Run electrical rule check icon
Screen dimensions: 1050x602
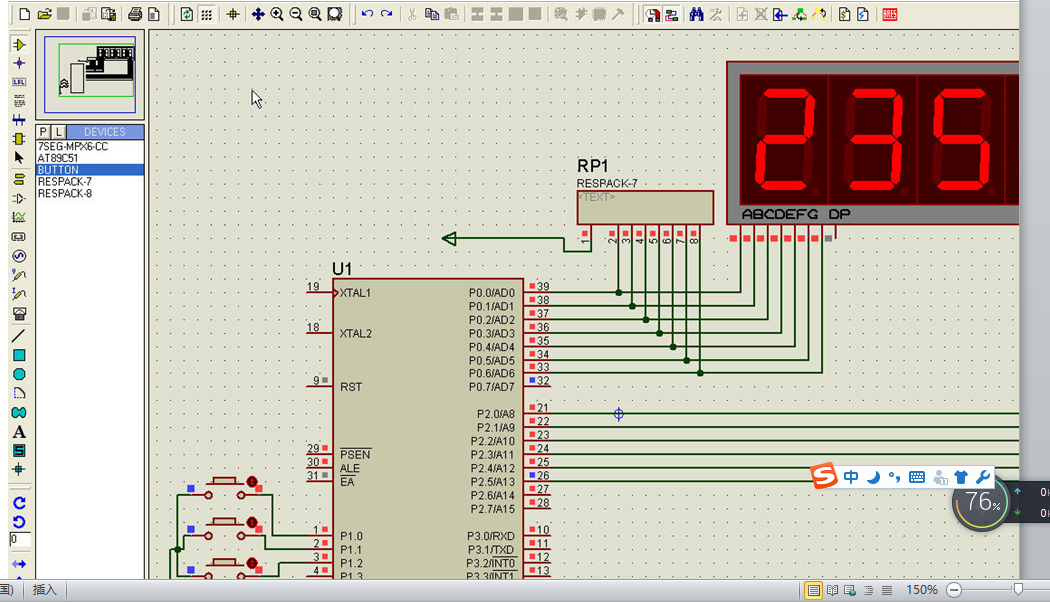click(863, 14)
